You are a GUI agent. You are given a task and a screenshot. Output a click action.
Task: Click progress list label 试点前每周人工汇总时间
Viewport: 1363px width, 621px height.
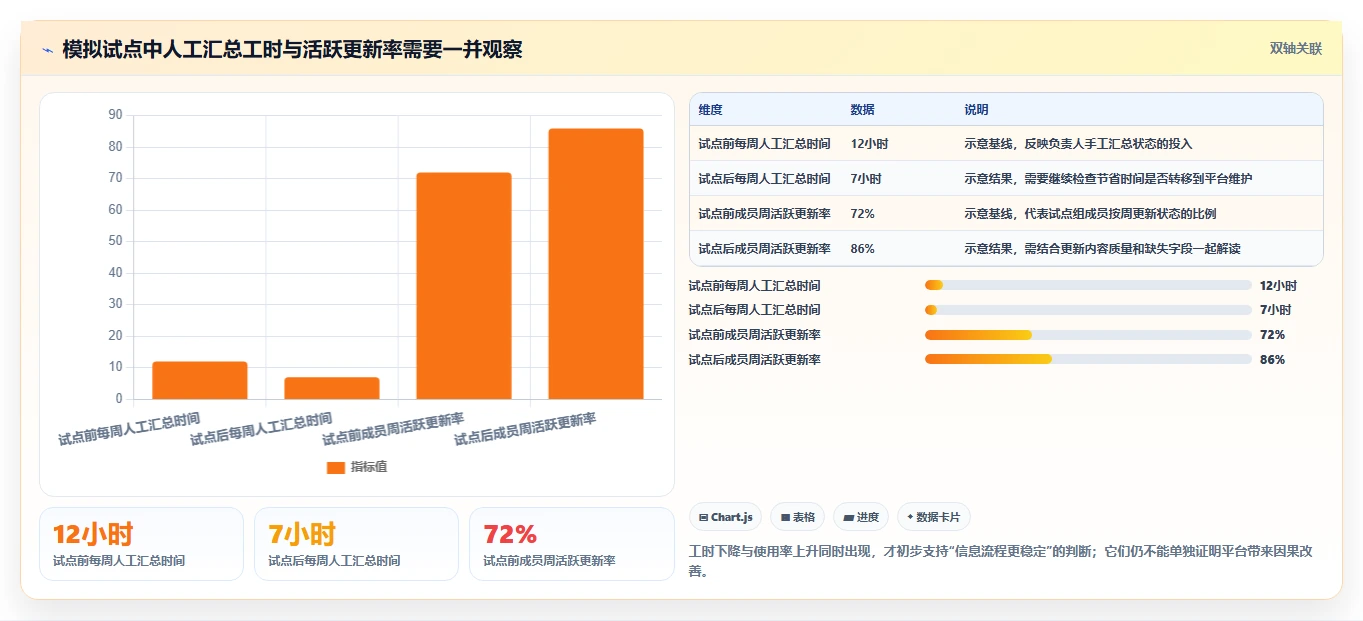(754, 285)
